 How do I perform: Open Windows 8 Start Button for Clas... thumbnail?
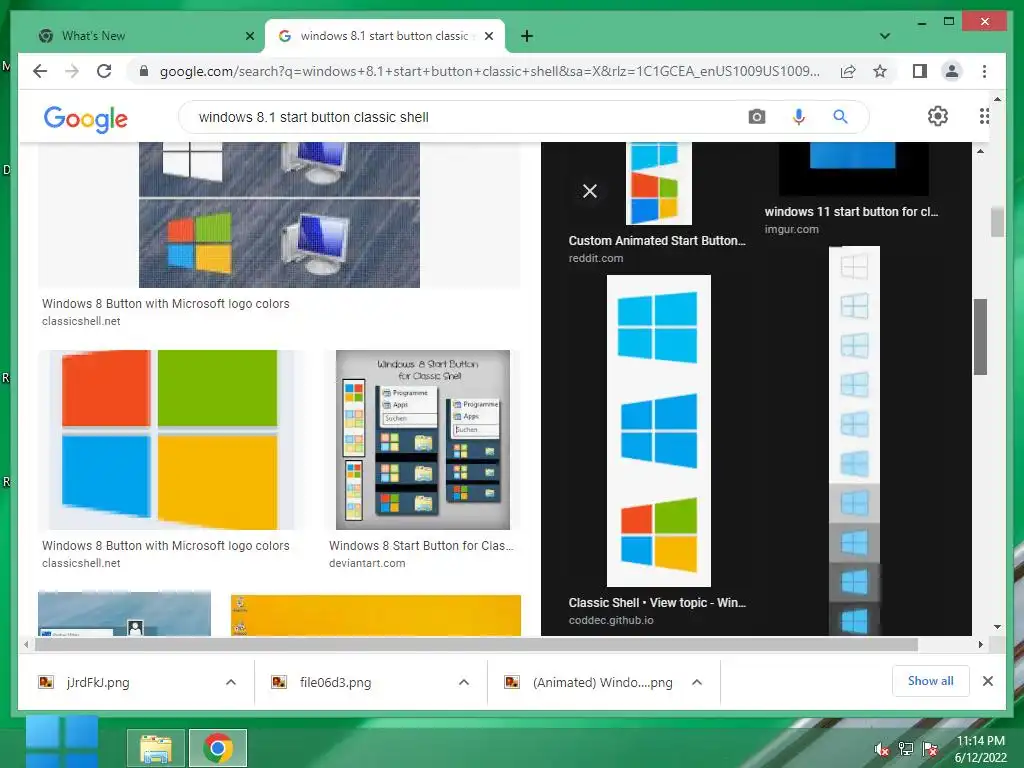click(x=423, y=440)
